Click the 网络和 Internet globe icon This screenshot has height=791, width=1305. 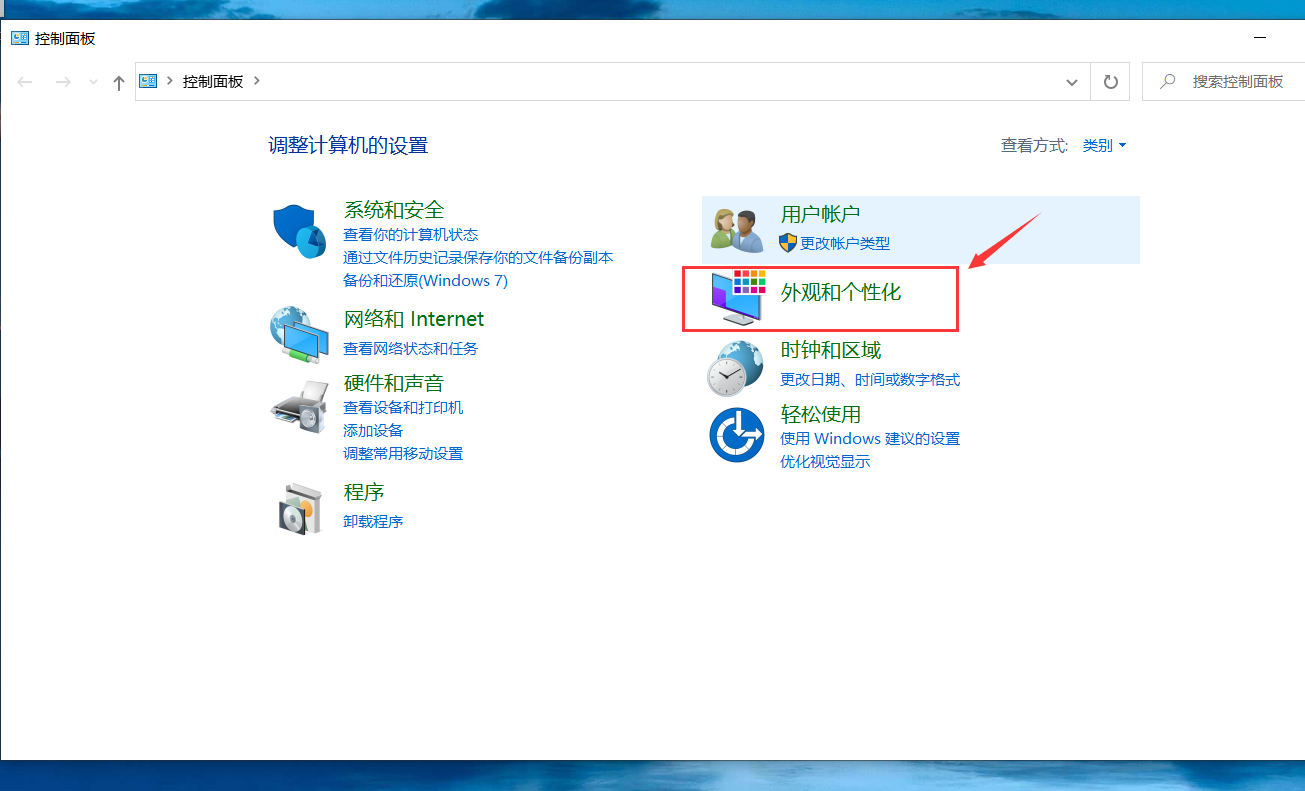(298, 333)
